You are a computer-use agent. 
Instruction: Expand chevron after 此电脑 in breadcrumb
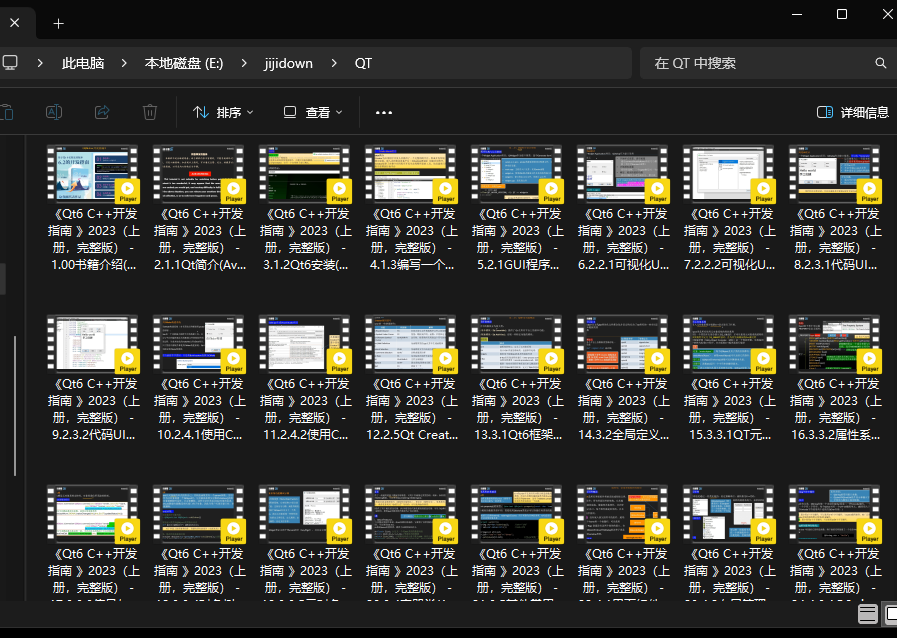tap(125, 63)
